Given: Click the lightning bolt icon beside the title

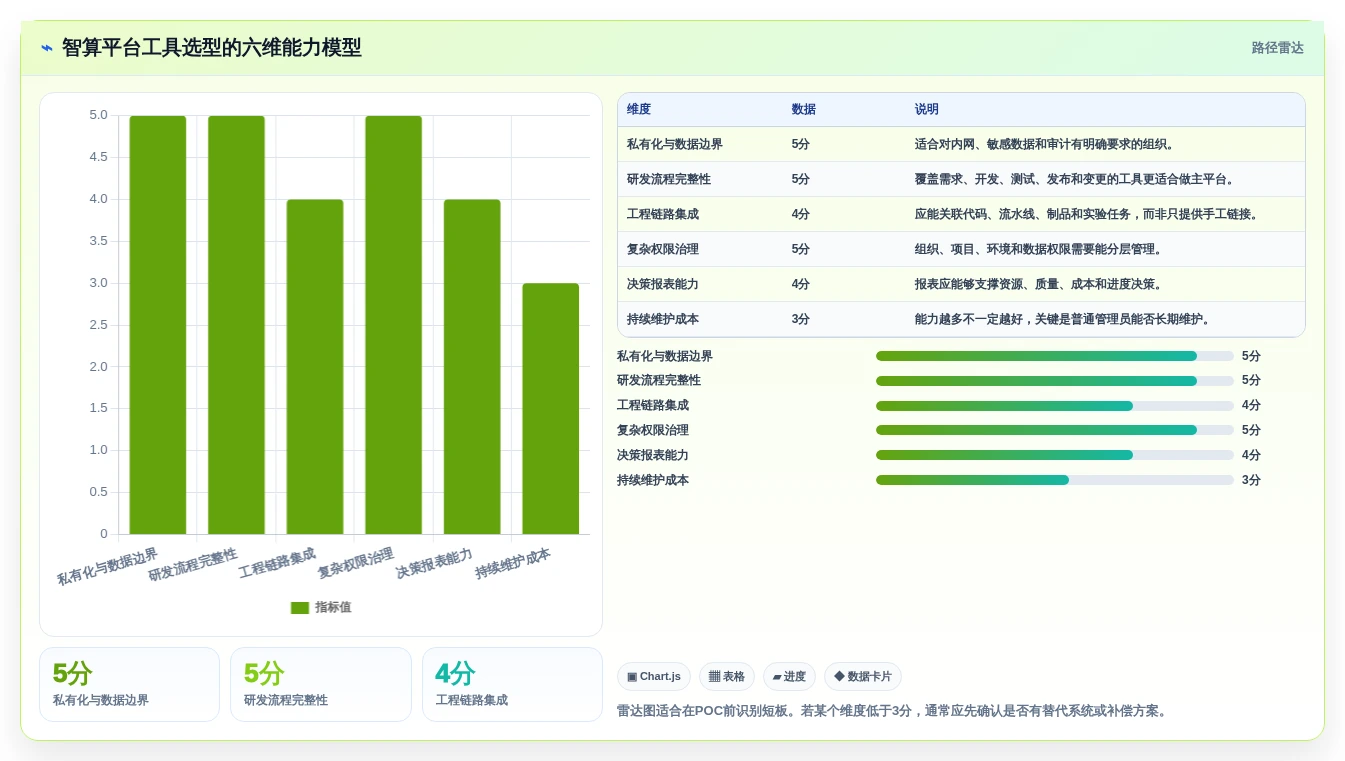Looking at the screenshot, I should [x=47, y=48].
